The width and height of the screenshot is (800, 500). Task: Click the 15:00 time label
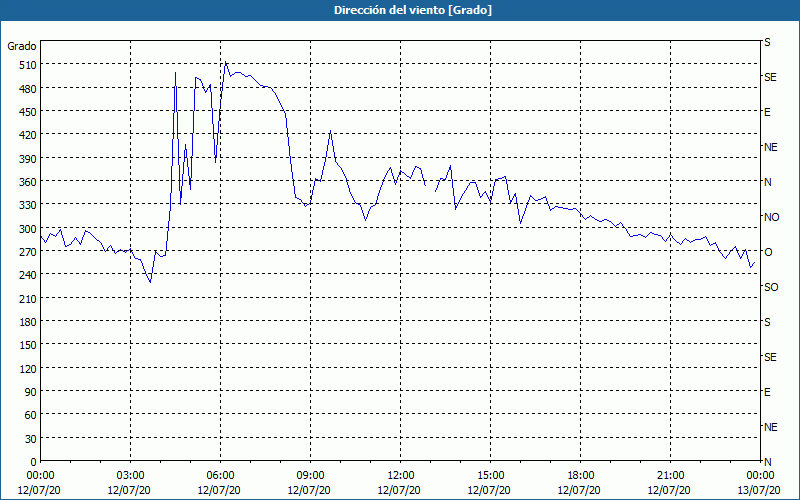pos(491,476)
